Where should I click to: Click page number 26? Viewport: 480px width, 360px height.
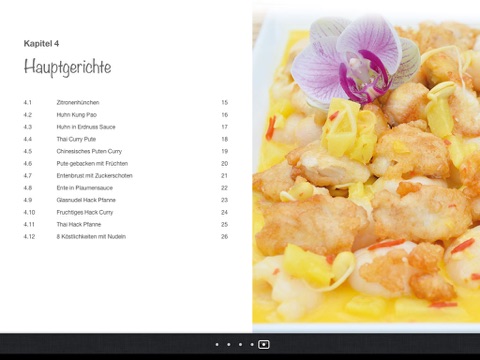[224, 237]
